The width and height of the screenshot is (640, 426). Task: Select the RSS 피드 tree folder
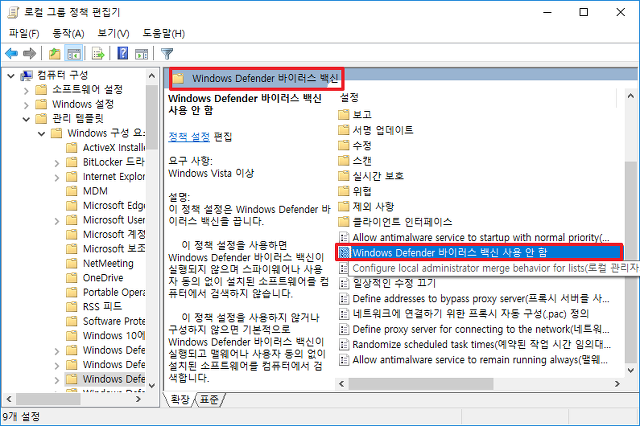94,306
